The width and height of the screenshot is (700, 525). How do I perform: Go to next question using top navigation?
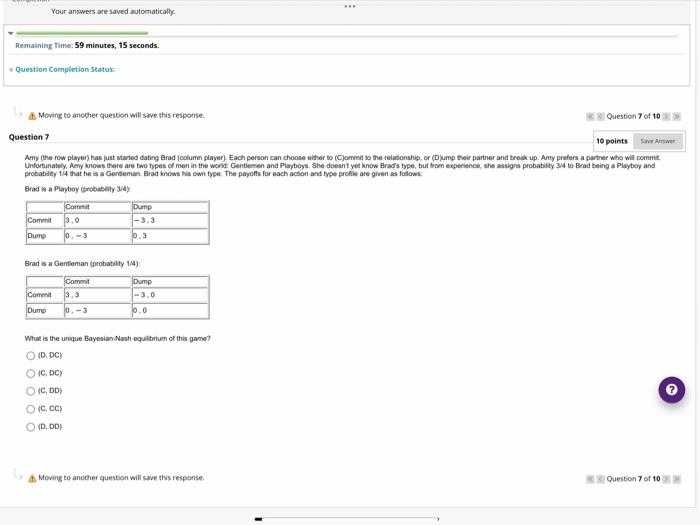pyautogui.click(x=666, y=117)
